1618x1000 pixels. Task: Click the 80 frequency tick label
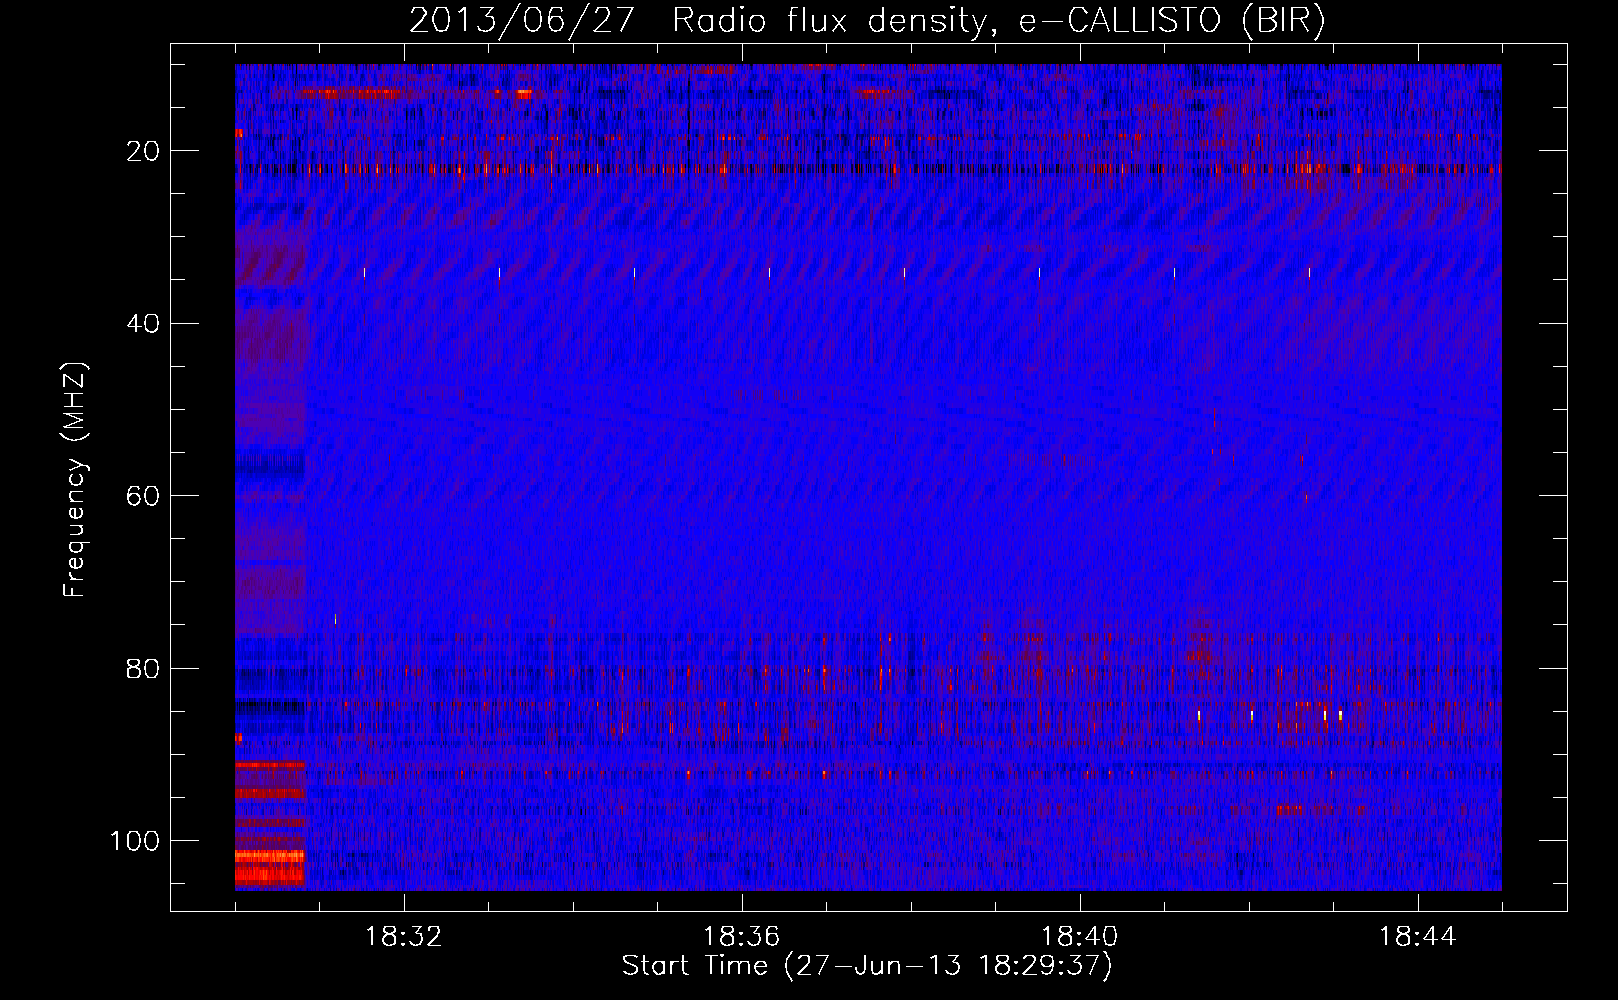pos(144,668)
